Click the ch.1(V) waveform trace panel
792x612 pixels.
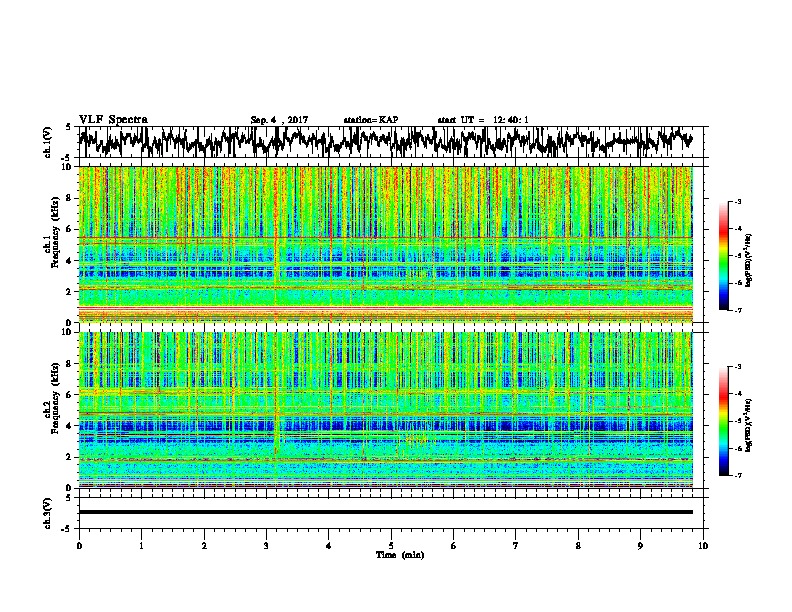390,142
